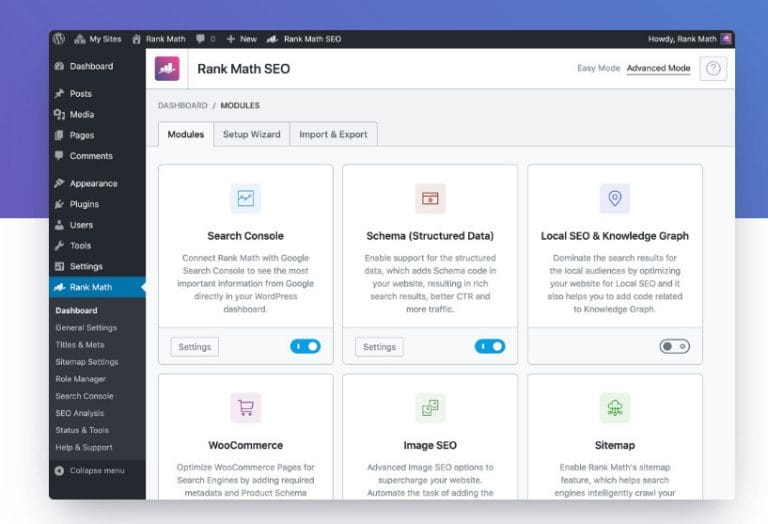Switch to Easy Mode

tap(597, 69)
